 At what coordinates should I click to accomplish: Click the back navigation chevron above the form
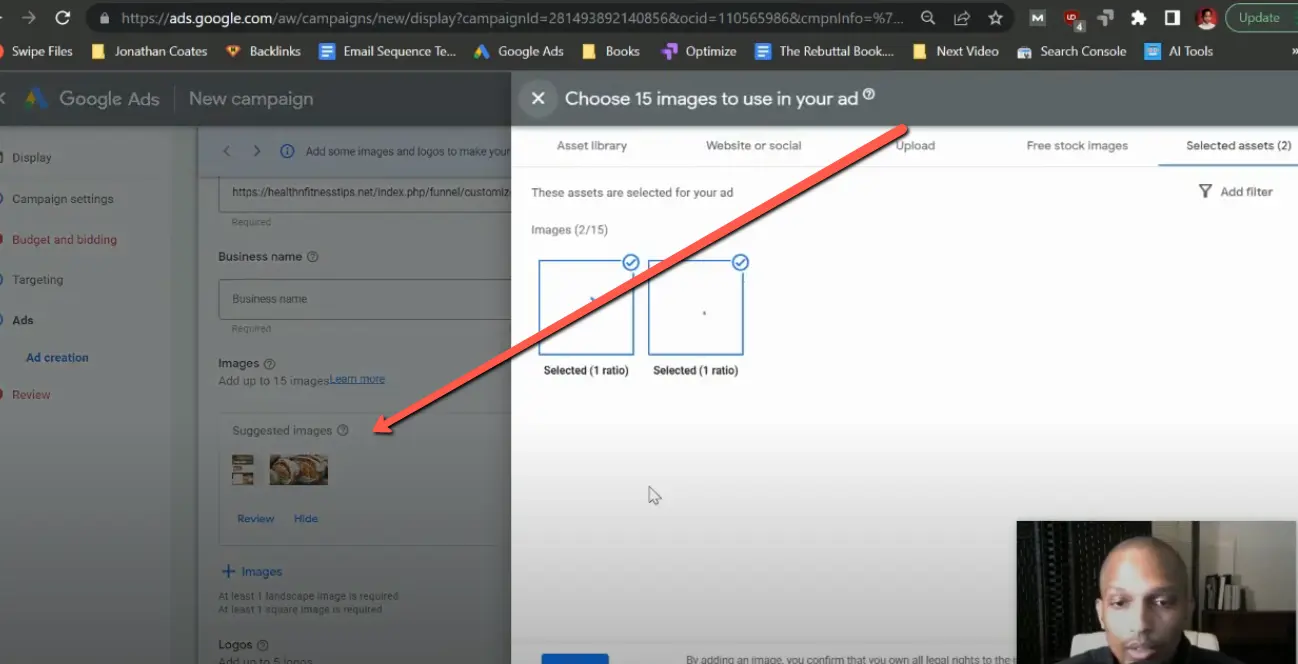(x=225, y=150)
